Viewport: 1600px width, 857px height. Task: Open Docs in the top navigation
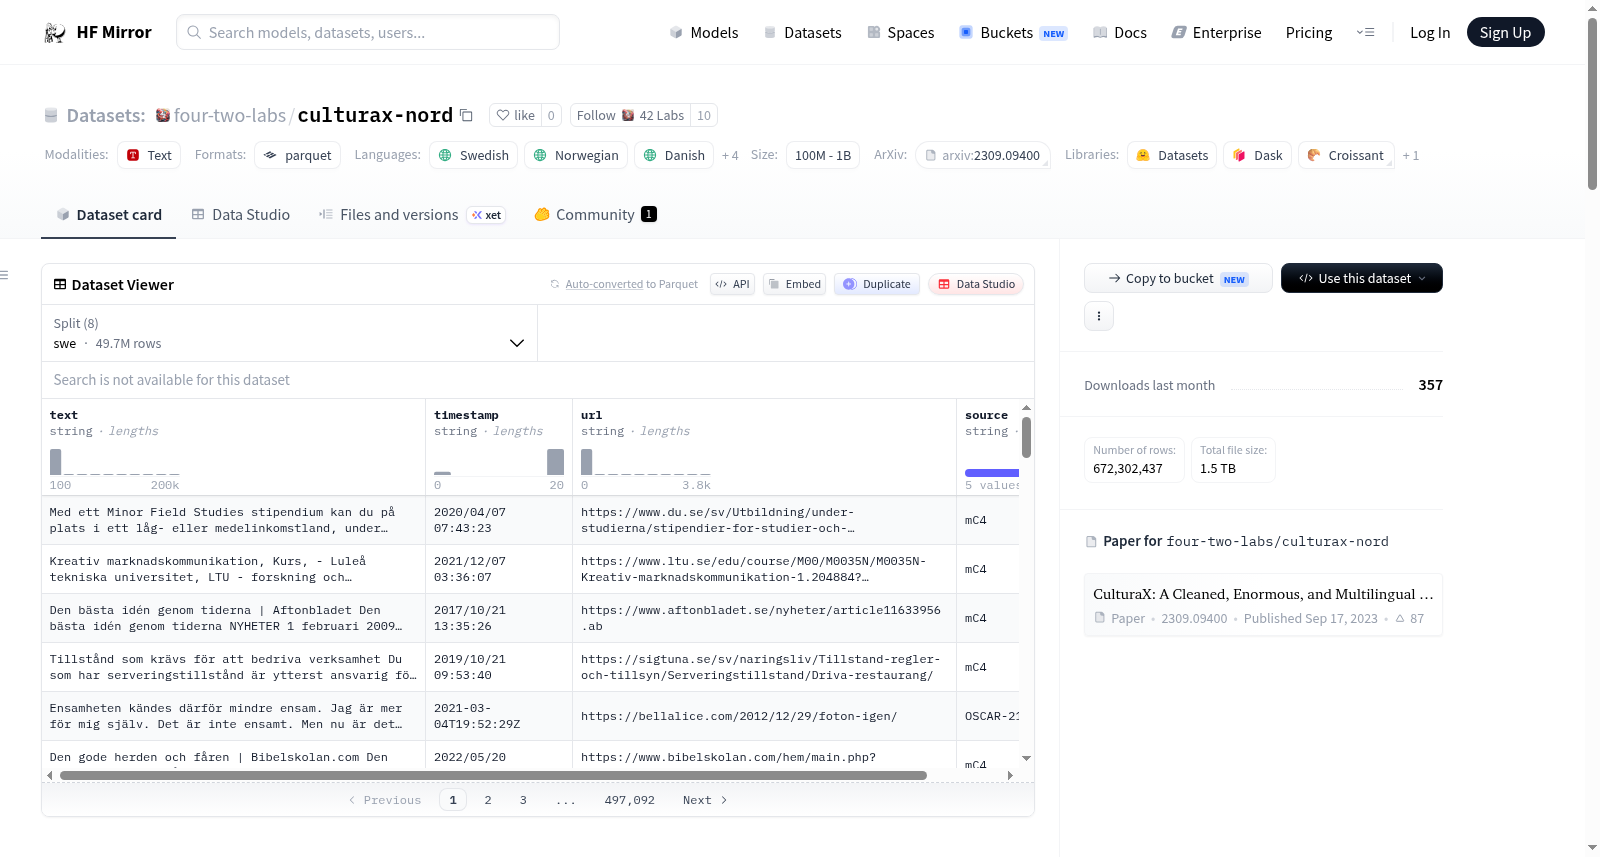tap(1120, 33)
